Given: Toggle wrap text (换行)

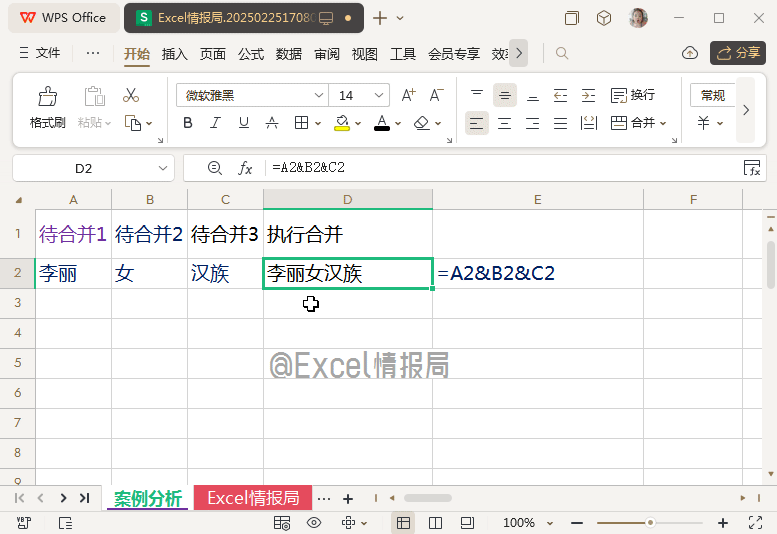Looking at the screenshot, I should click(x=632, y=95).
